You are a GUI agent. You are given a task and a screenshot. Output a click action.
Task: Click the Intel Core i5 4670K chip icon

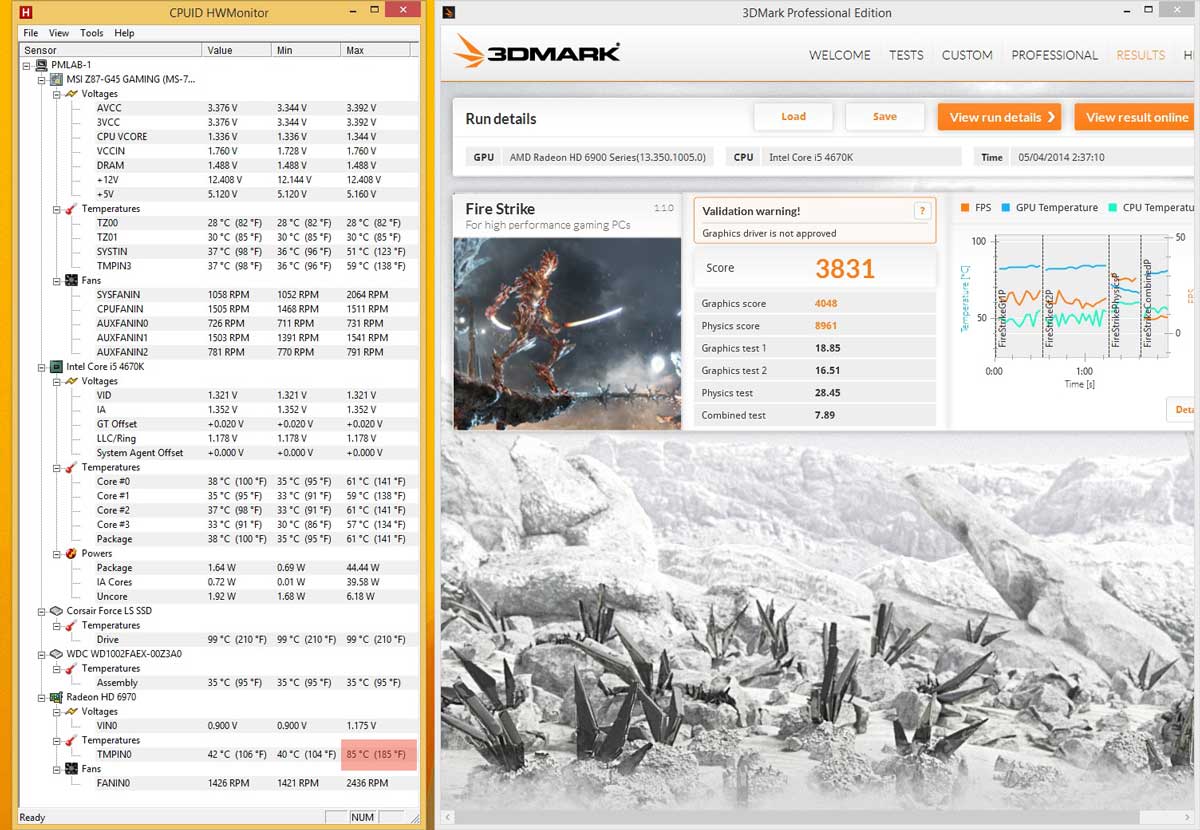coord(57,367)
